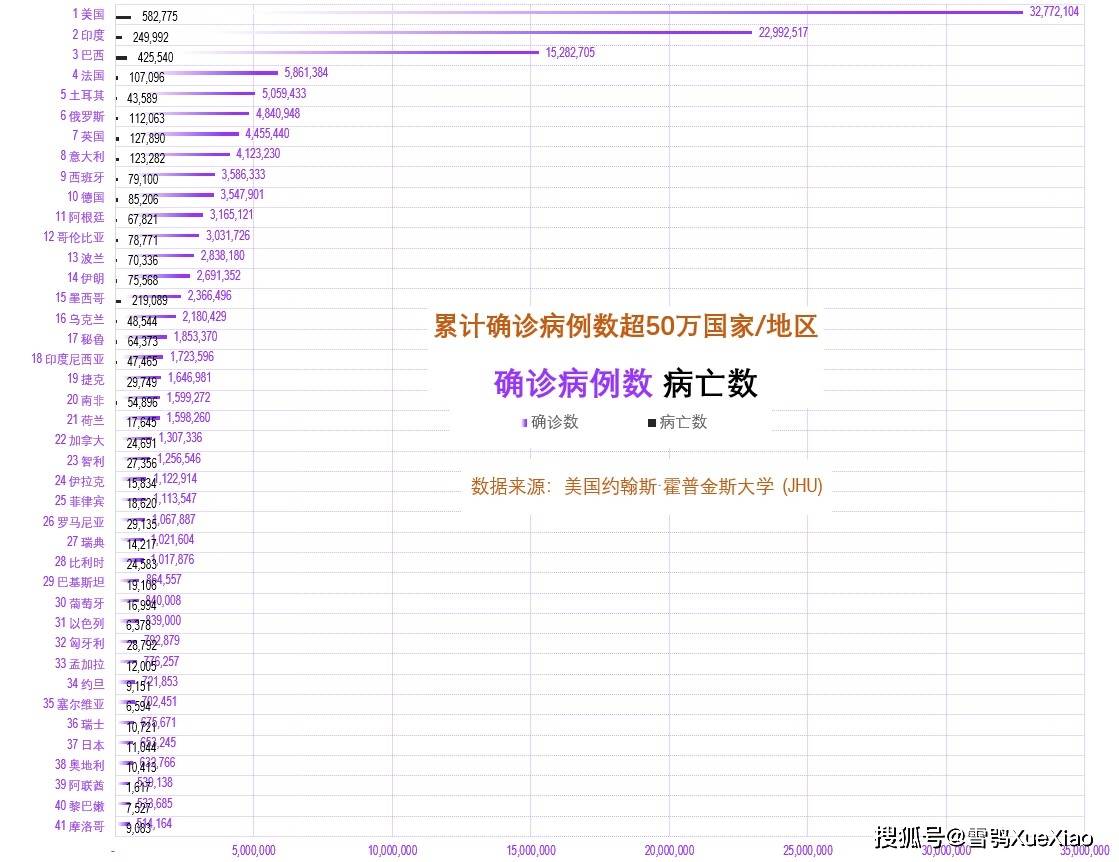The width and height of the screenshot is (1119, 862).
Task: Click the black heading 病亡数
Action: (710, 384)
